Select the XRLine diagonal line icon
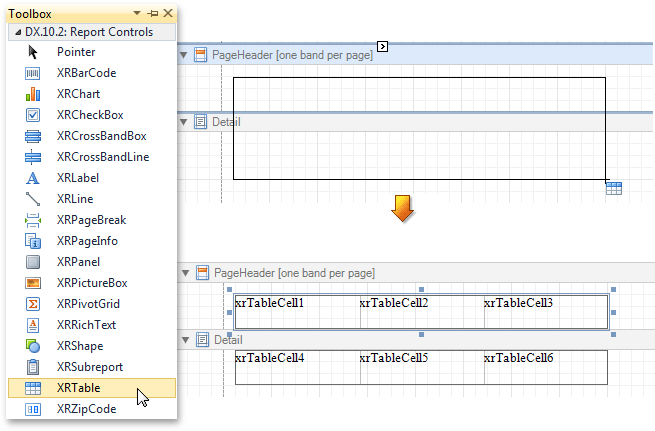The width and height of the screenshot is (655, 431). coord(33,199)
